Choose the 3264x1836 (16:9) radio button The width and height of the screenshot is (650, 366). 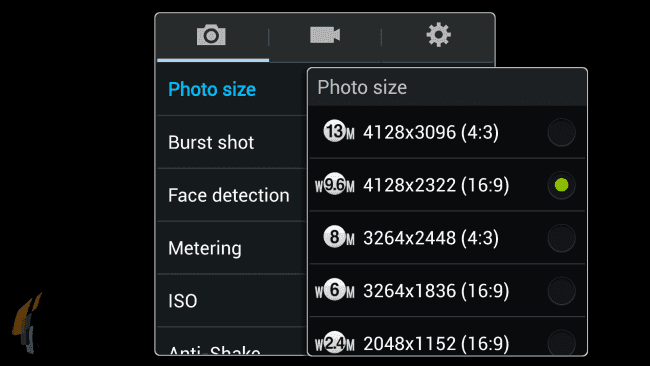pyautogui.click(x=561, y=291)
